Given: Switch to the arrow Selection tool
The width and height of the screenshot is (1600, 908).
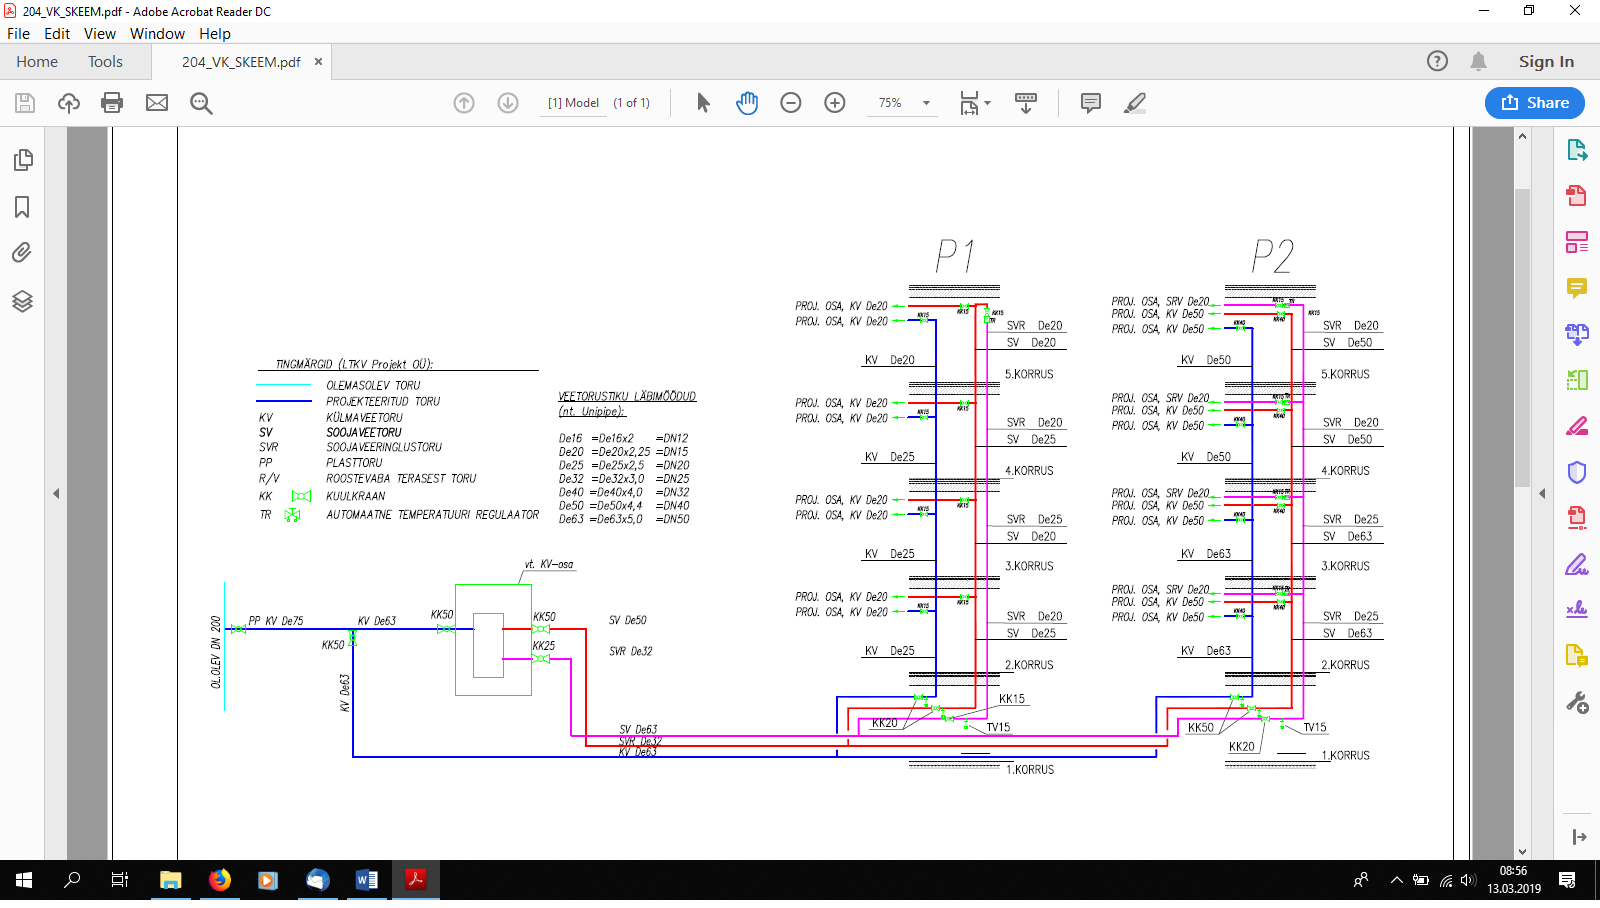Looking at the screenshot, I should (703, 103).
